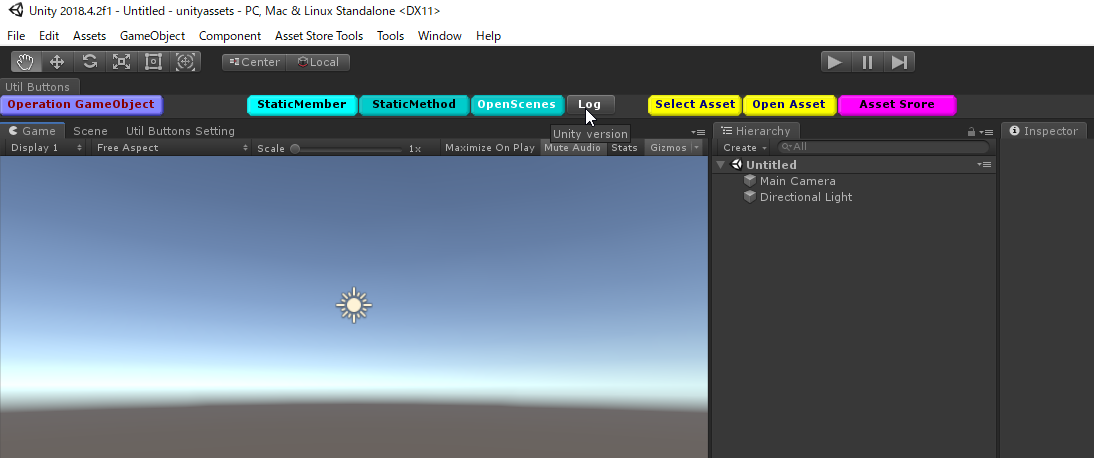Open the Gizmos dropdown arrow
The width and height of the screenshot is (1094, 458).
tap(696, 147)
